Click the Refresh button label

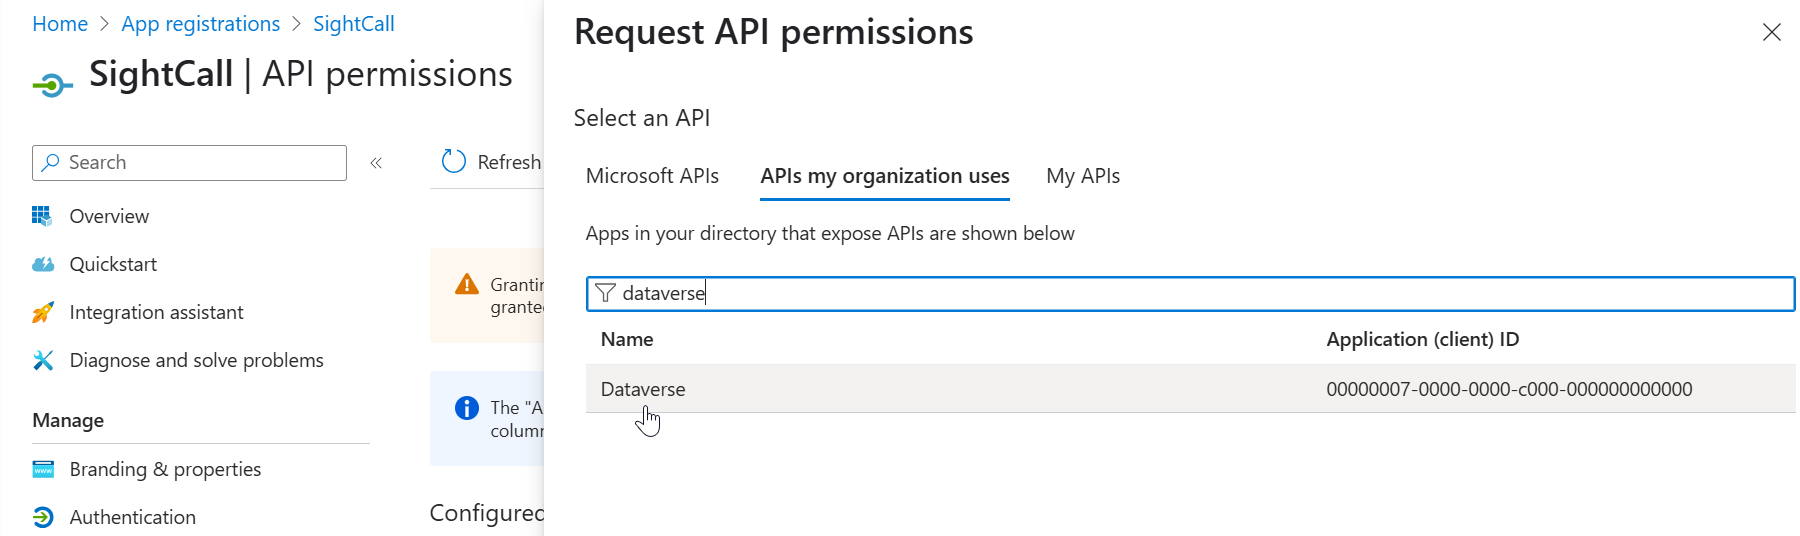509,162
